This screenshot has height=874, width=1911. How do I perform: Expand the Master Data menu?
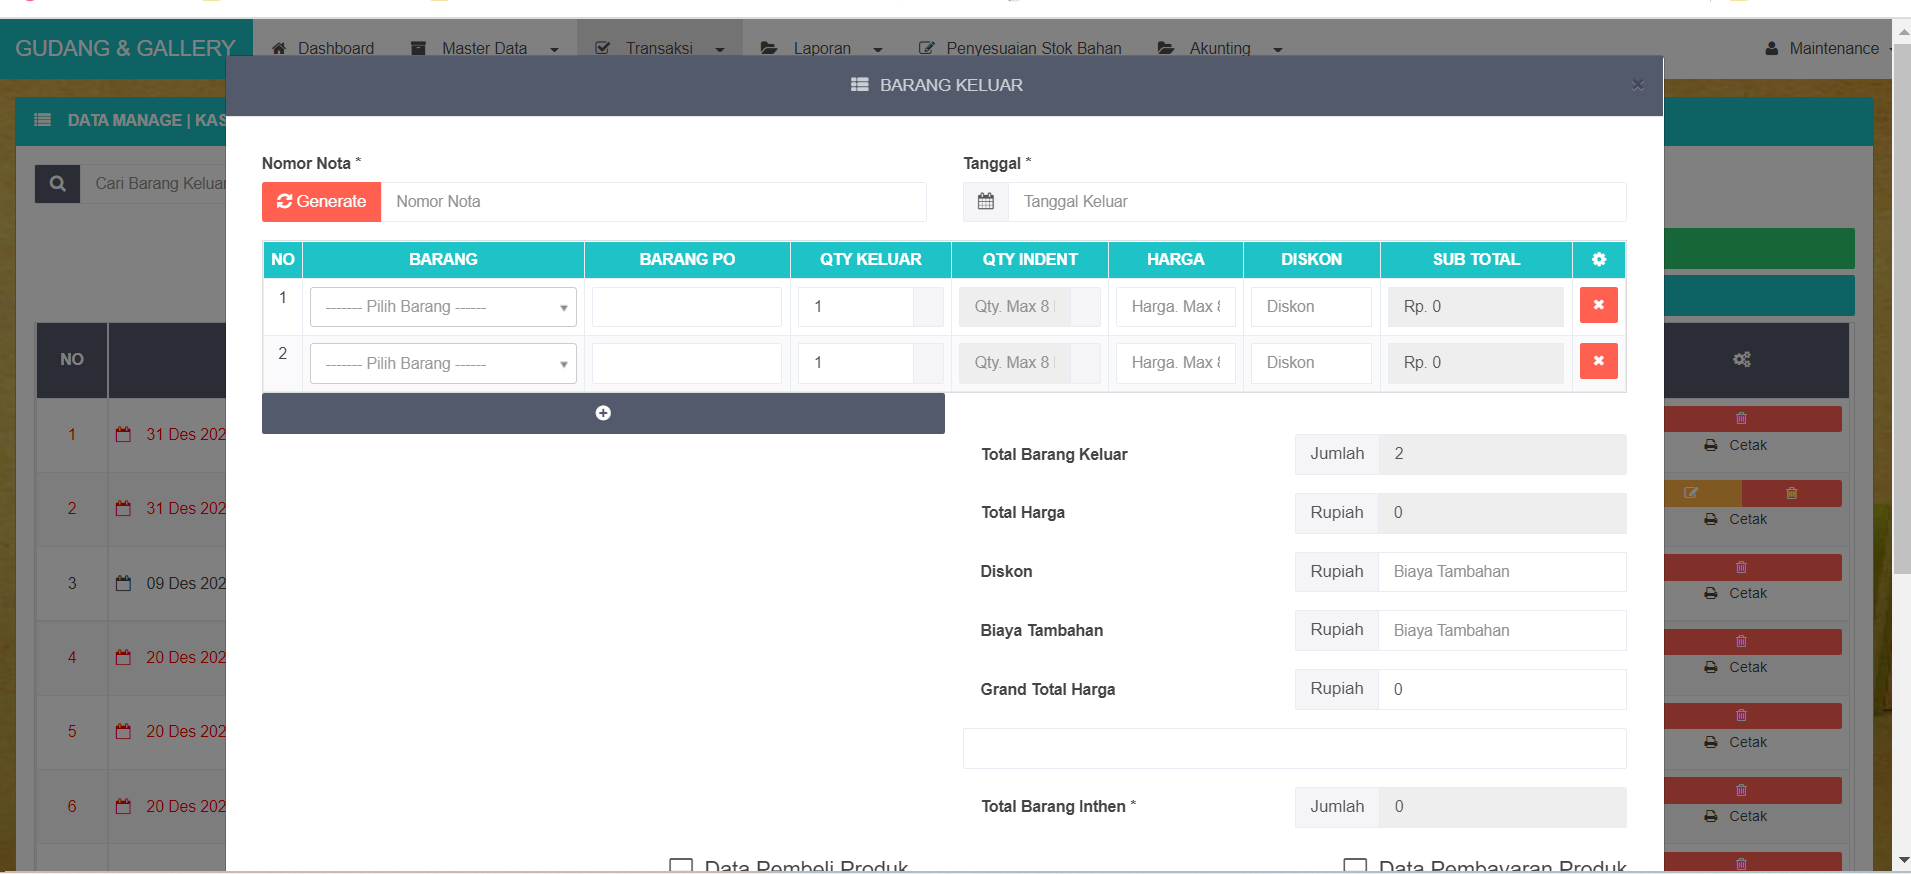tap(485, 48)
